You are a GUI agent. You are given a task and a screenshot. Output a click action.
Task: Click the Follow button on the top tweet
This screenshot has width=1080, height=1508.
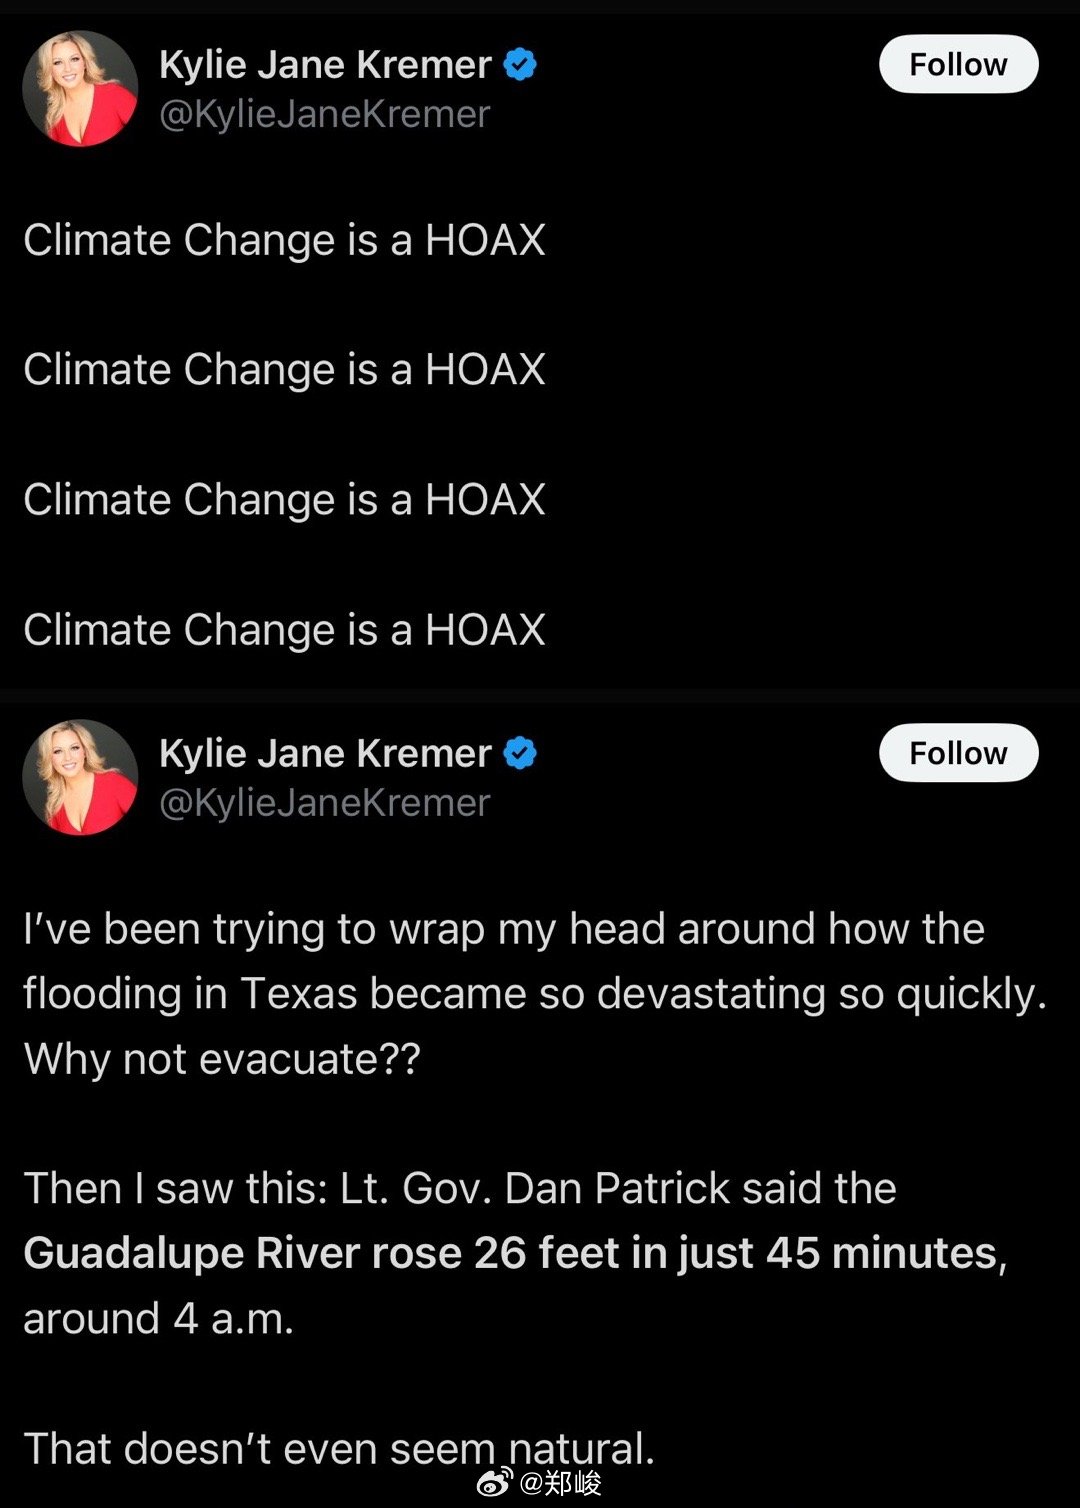tap(958, 64)
